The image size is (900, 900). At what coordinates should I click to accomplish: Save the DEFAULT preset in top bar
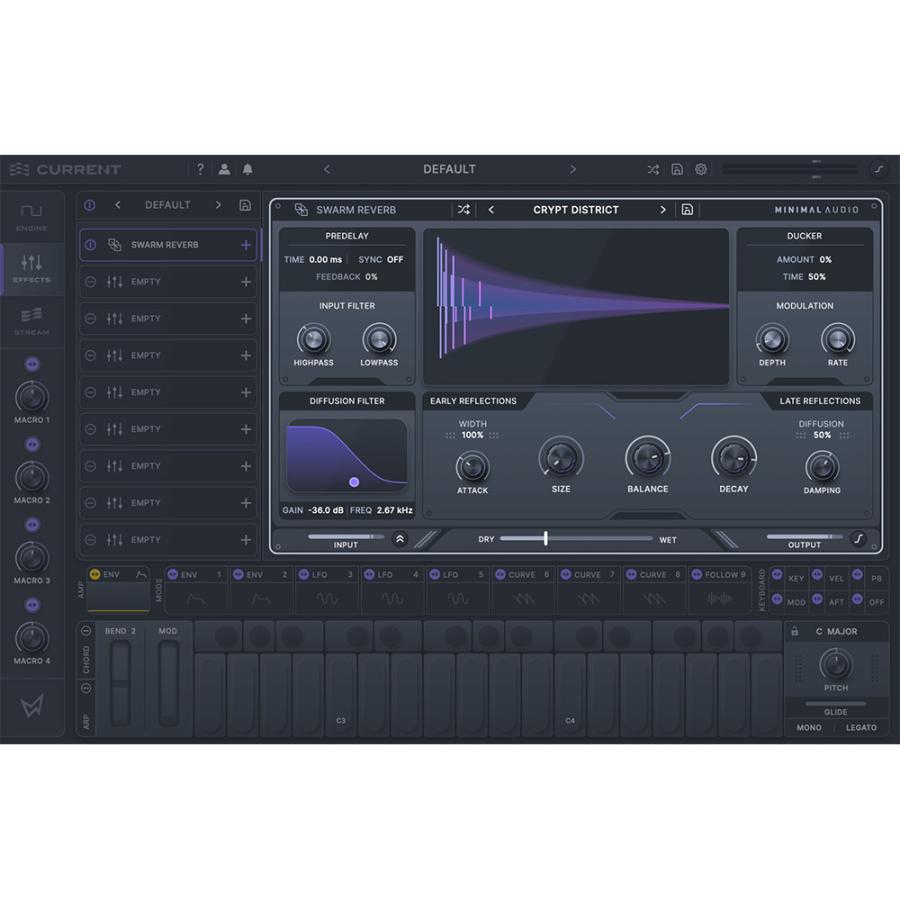(x=677, y=169)
